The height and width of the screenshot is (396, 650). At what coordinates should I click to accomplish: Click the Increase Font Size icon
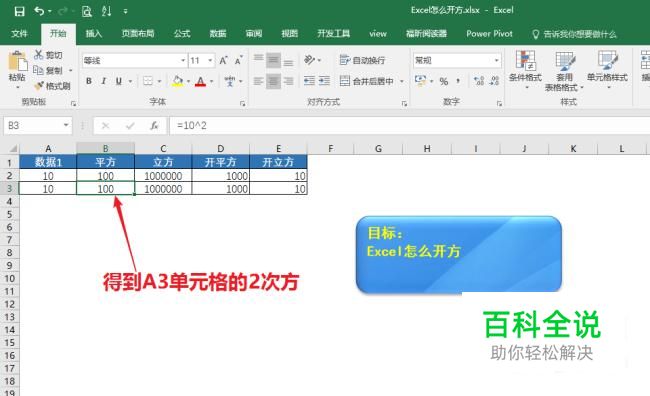tap(223, 61)
